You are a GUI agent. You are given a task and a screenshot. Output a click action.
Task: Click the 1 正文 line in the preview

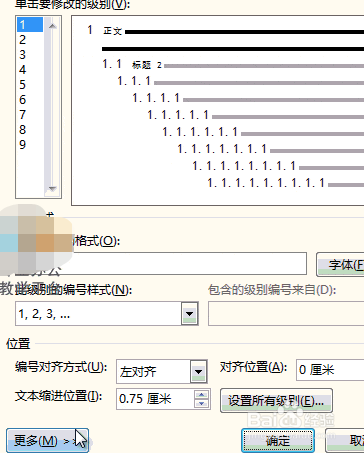[225, 31]
